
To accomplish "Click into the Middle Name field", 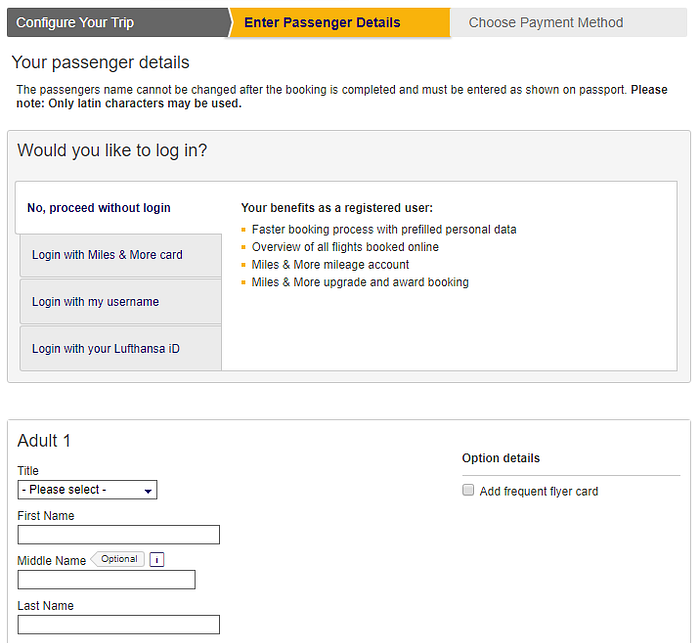I will [x=107, y=580].
